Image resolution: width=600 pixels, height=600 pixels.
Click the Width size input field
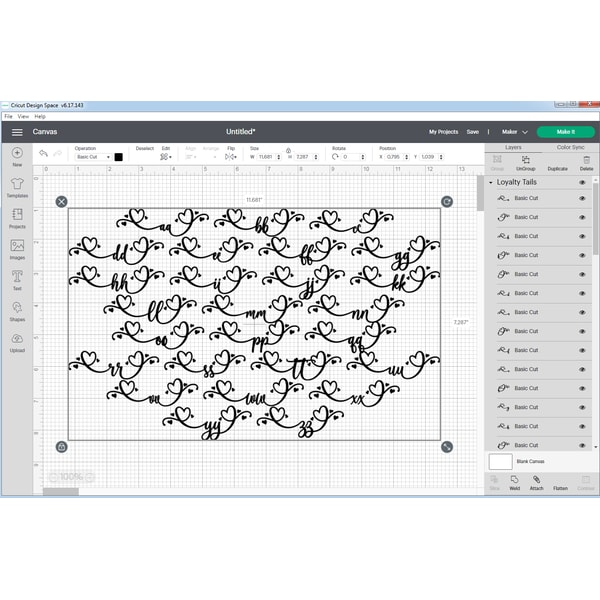(266, 157)
